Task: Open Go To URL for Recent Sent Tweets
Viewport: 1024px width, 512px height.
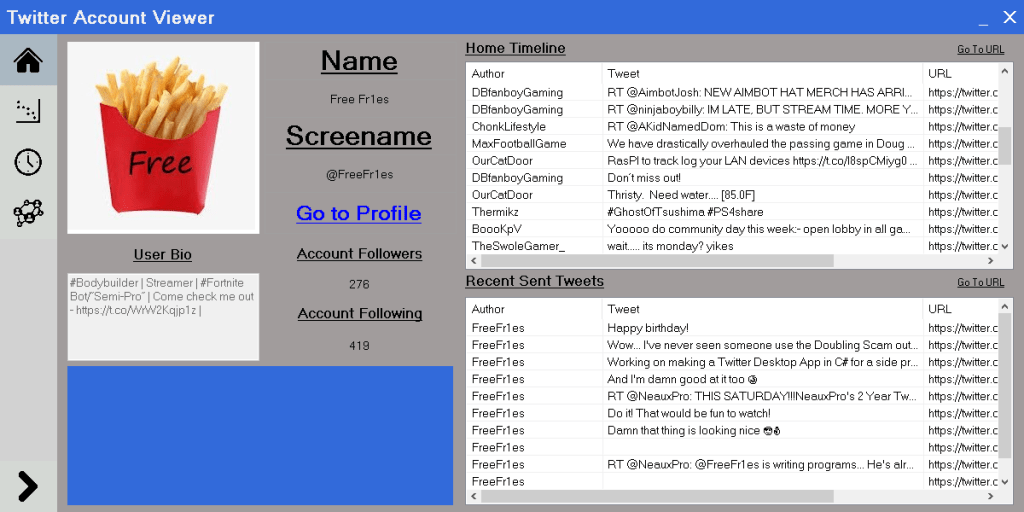Action: coord(980,282)
